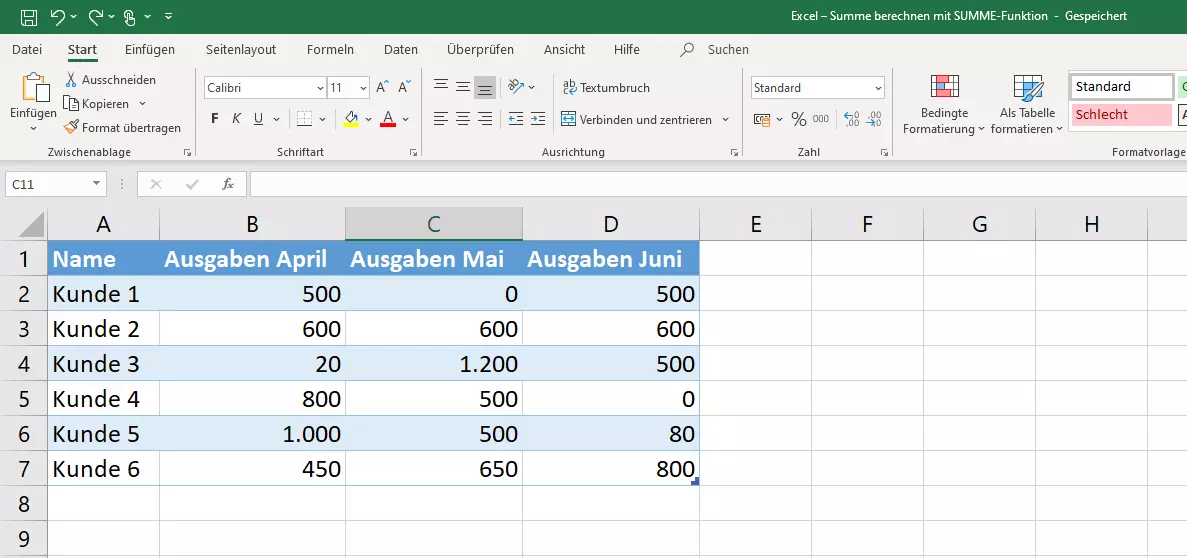
Task: Apply percent style format
Action: pyautogui.click(x=799, y=119)
